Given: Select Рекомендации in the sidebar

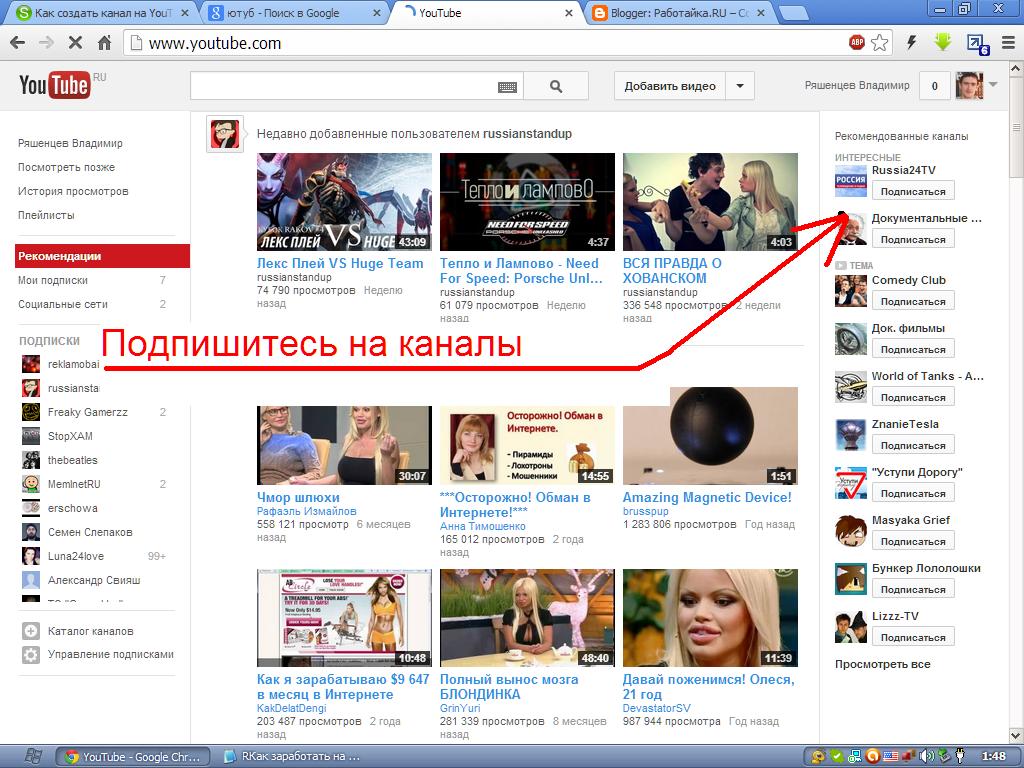Looking at the screenshot, I should 103,256.
